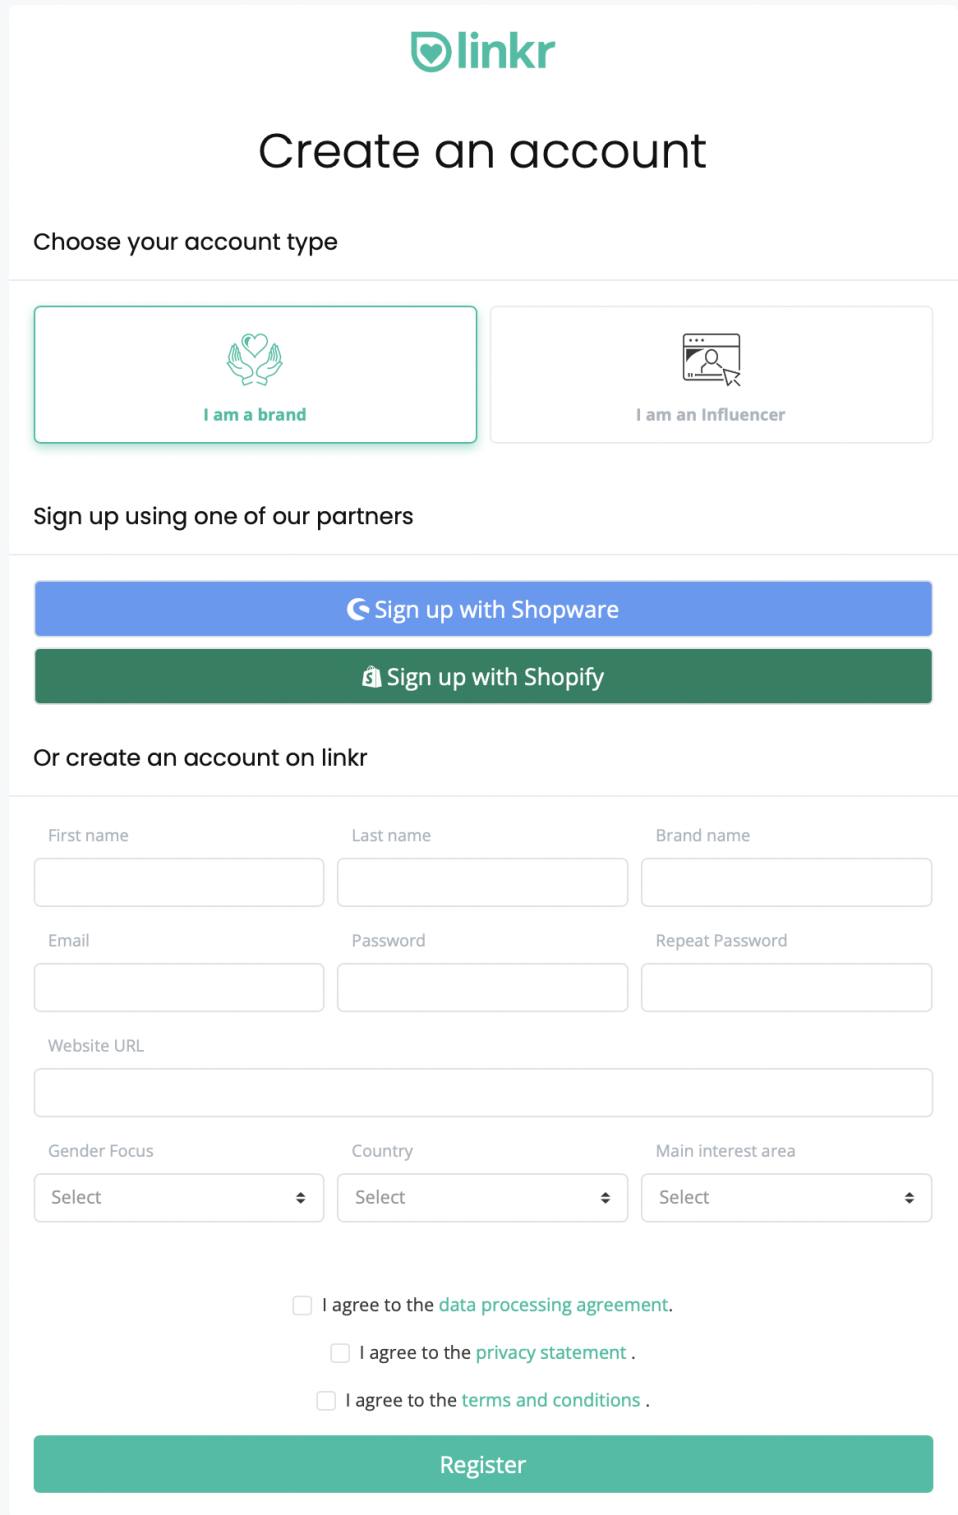Expand the Country select list
Image resolution: width=958 pixels, height=1515 pixels.
click(483, 1198)
